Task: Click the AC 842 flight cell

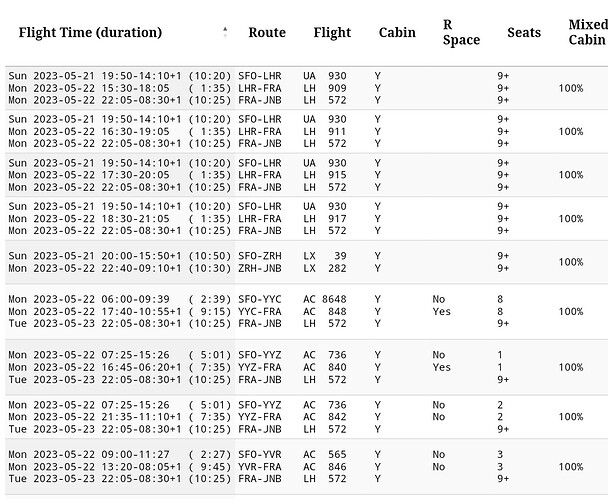Action: (325, 417)
